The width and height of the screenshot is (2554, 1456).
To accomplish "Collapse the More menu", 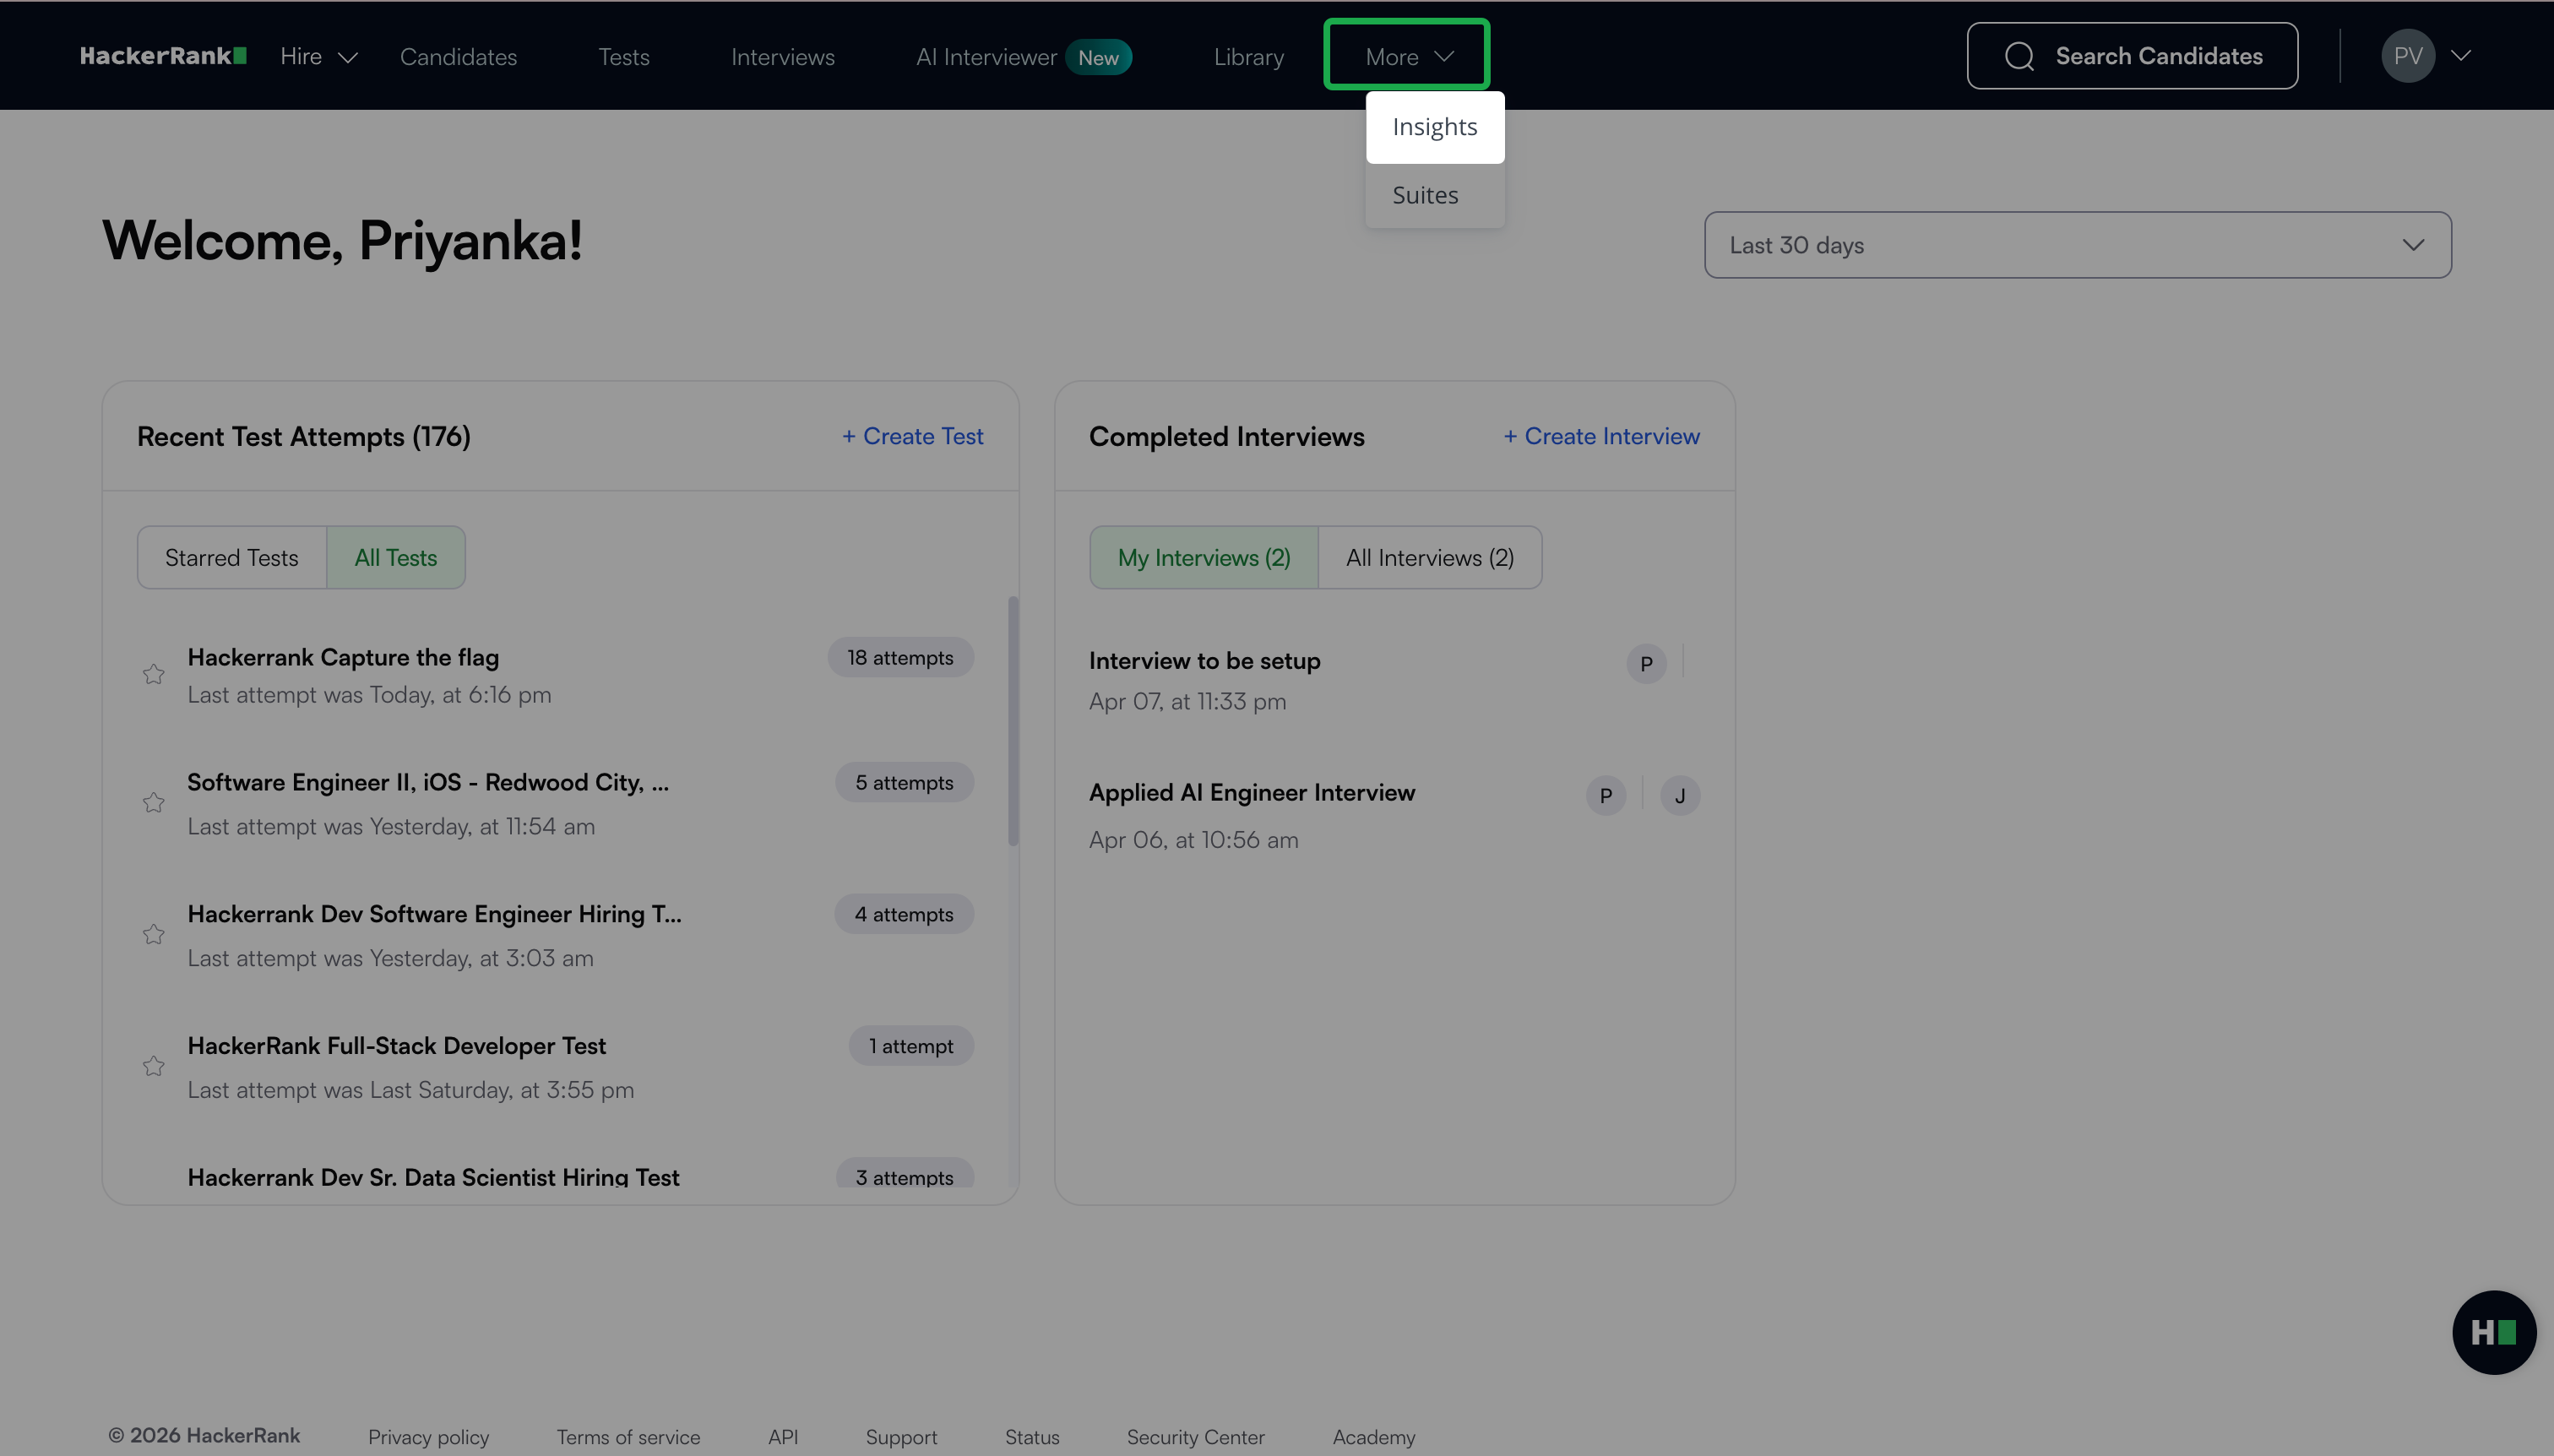I will [1407, 56].
